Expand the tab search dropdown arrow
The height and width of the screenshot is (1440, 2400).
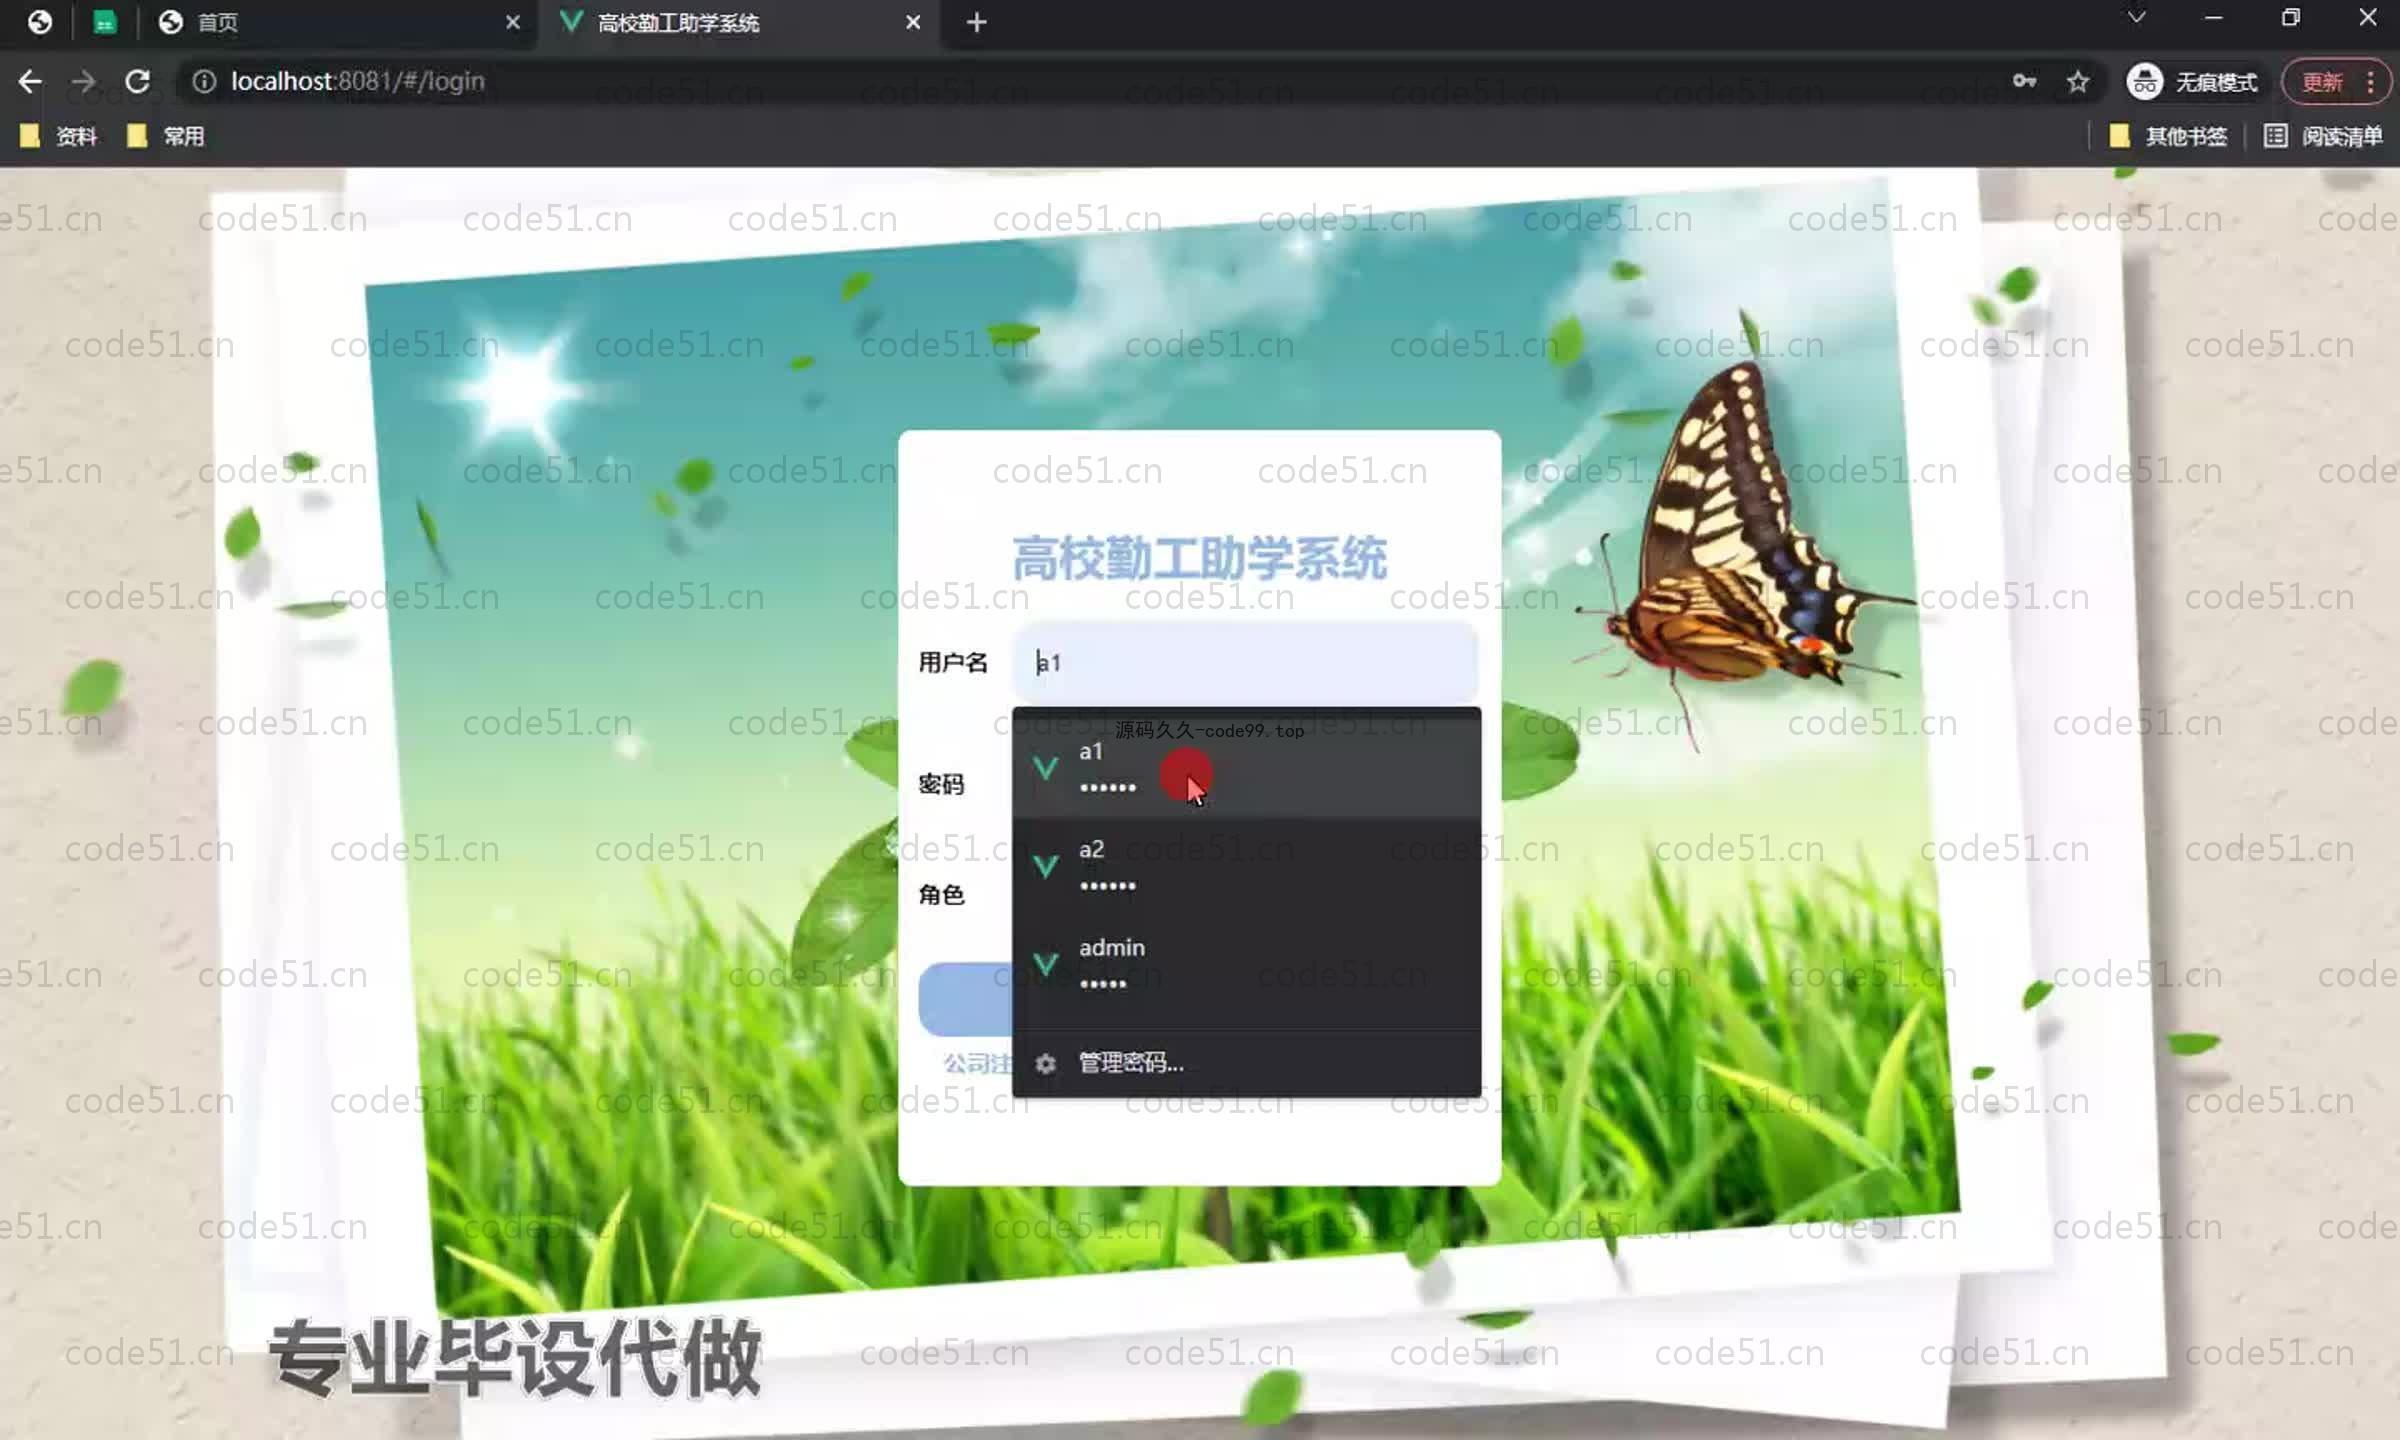(x=2137, y=18)
